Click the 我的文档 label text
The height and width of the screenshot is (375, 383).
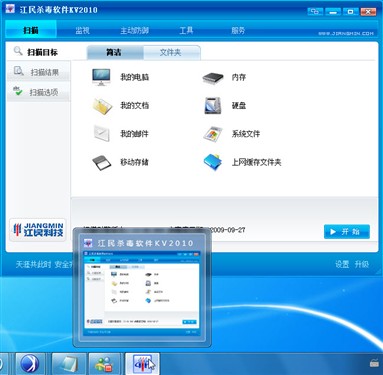[134, 106]
